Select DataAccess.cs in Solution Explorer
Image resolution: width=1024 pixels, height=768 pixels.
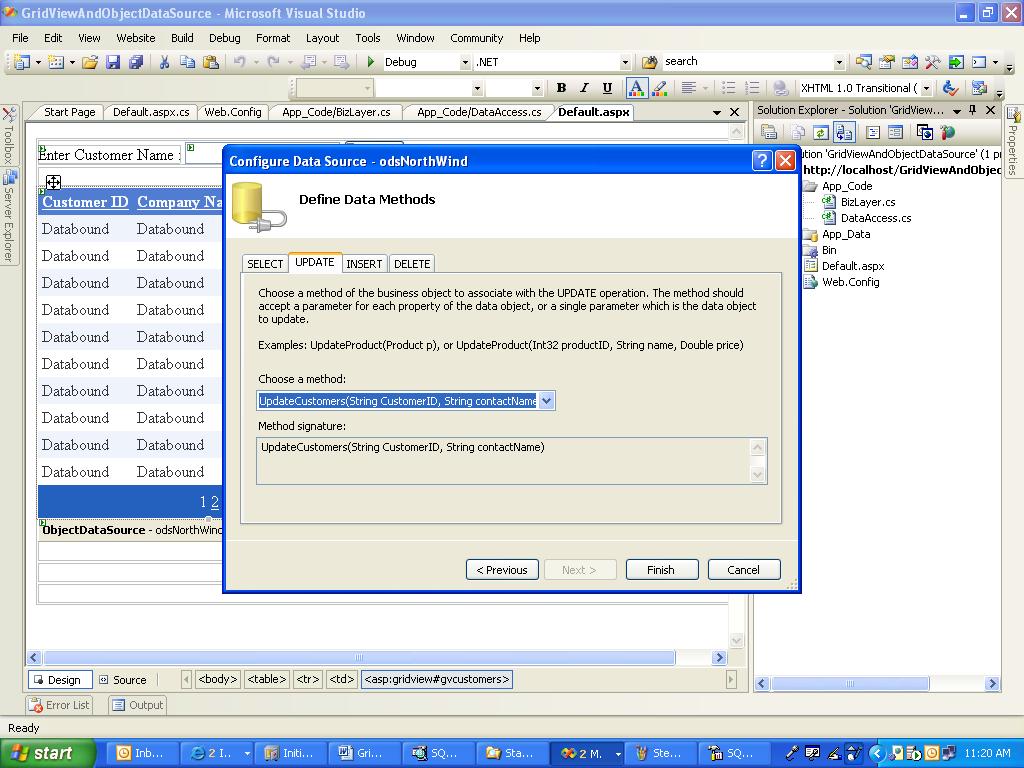(x=876, y=218)
